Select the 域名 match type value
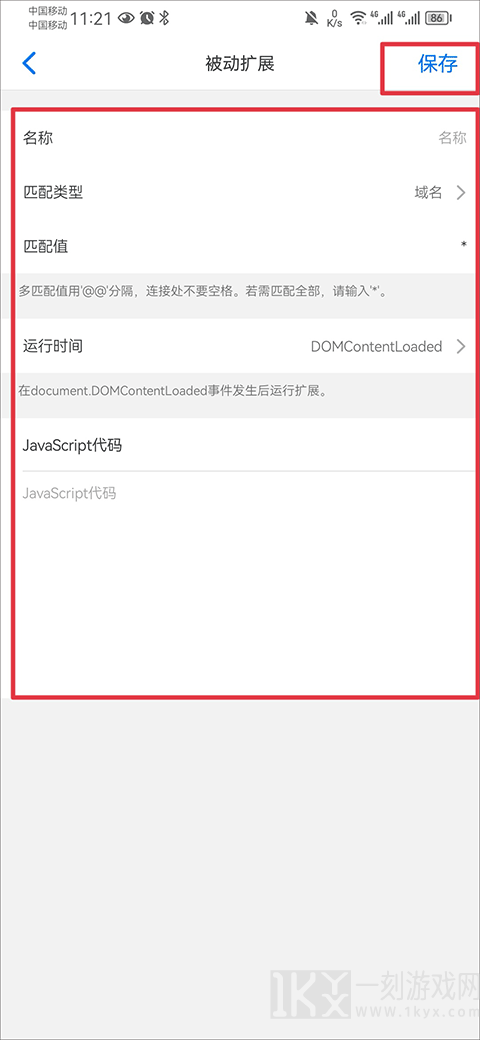 click(x=428, y=193)
